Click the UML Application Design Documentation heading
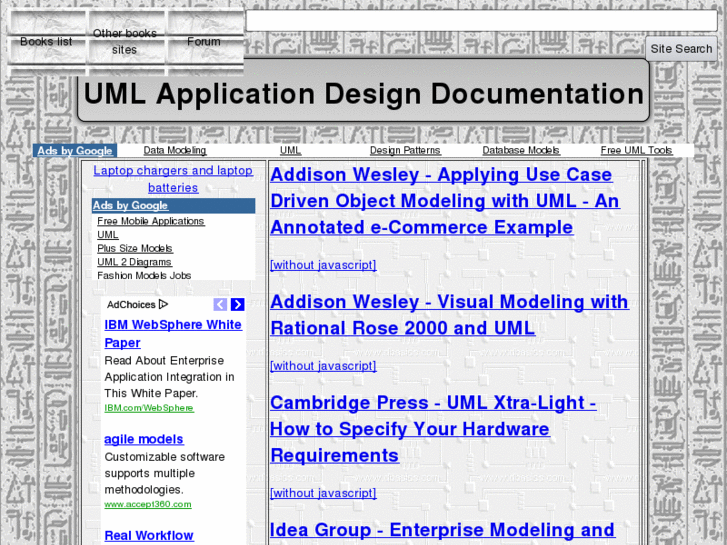This screenshot has height=545, width=727. pyautogui.click(x=364, y=93)
